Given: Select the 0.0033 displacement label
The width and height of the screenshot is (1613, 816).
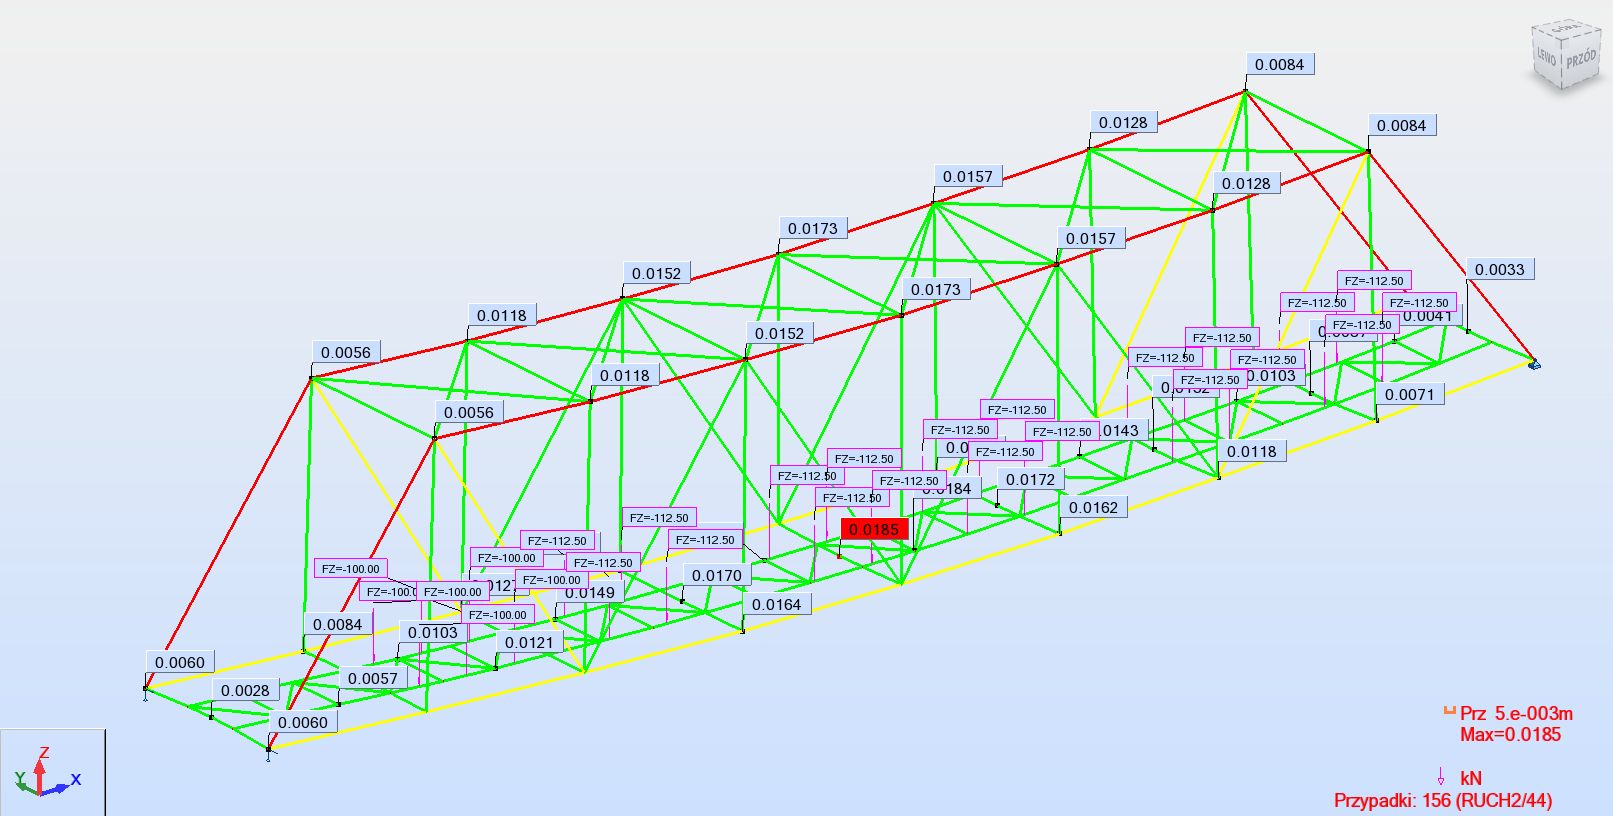Looking at the screenshot, I should point(1500,269).
